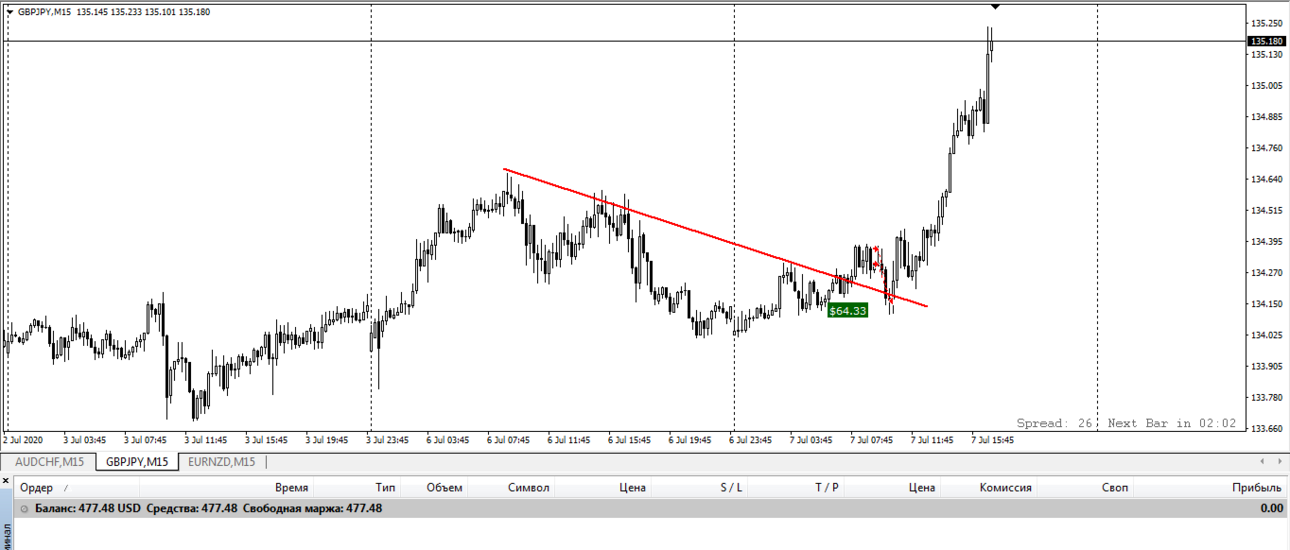The width and height of the screenshot is (1290, 550).
Task: Click the sort indicator next to Ордер
Action: [67, 489]
